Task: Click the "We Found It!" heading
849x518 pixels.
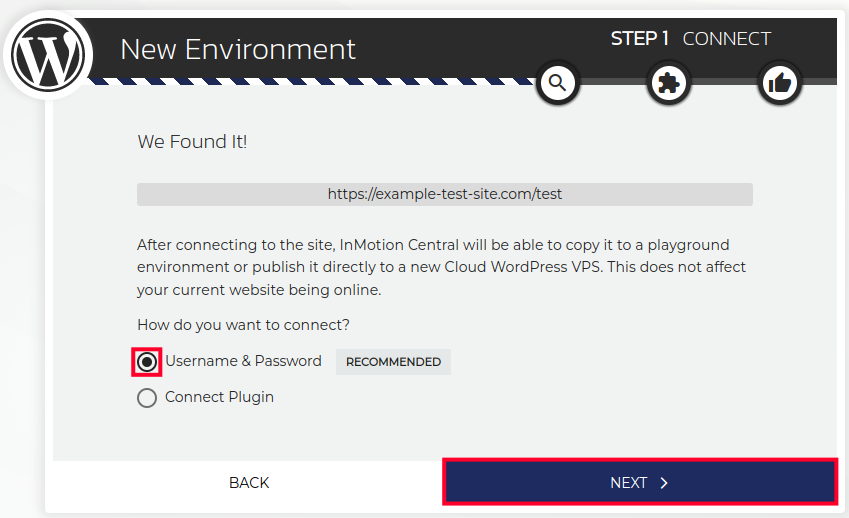Action: point(192,142)
